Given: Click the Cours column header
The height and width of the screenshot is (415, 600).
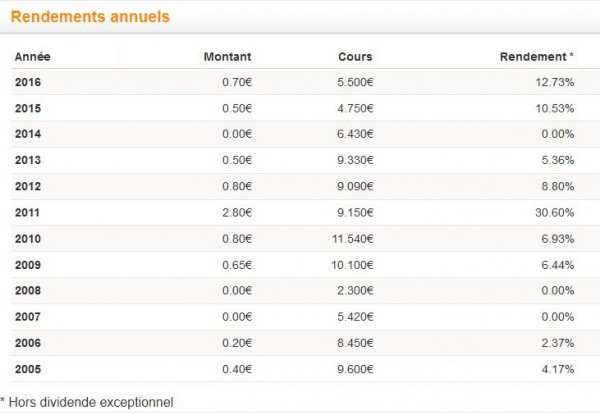Looking at the screenshot, I should point(355,57).
